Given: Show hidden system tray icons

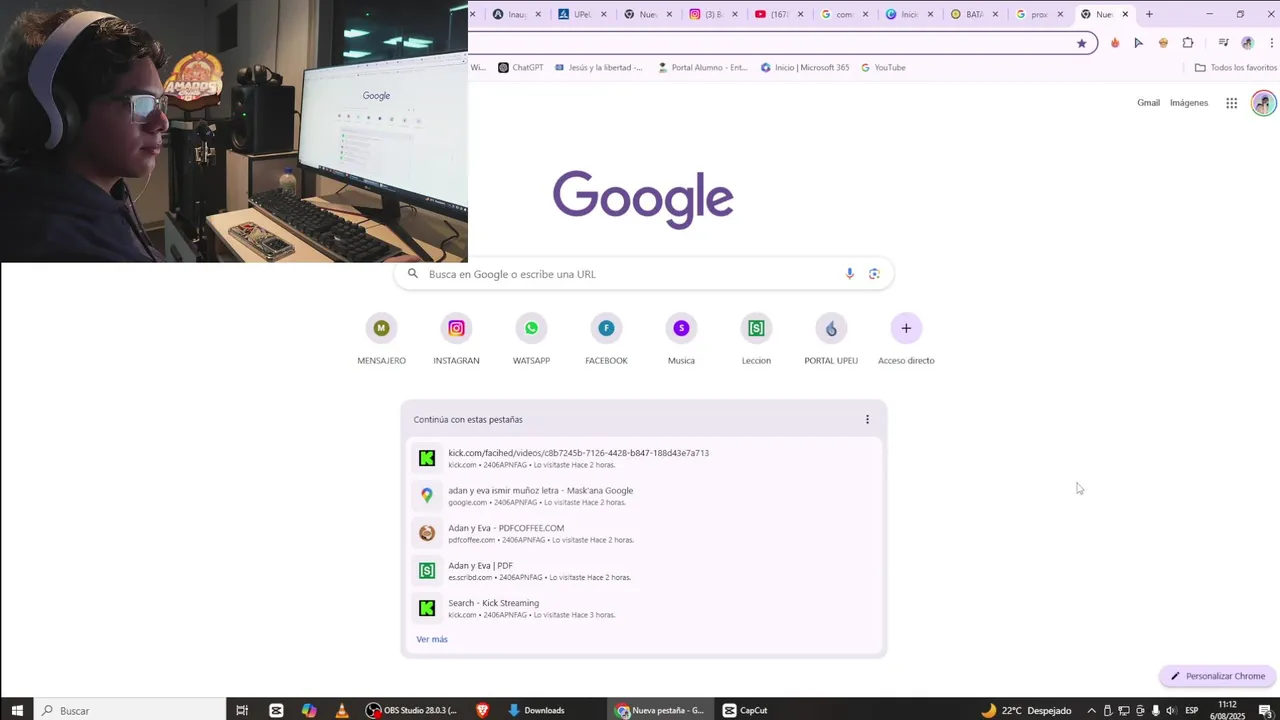Looking at the screenshot, I should click(x=1091, y=710).
